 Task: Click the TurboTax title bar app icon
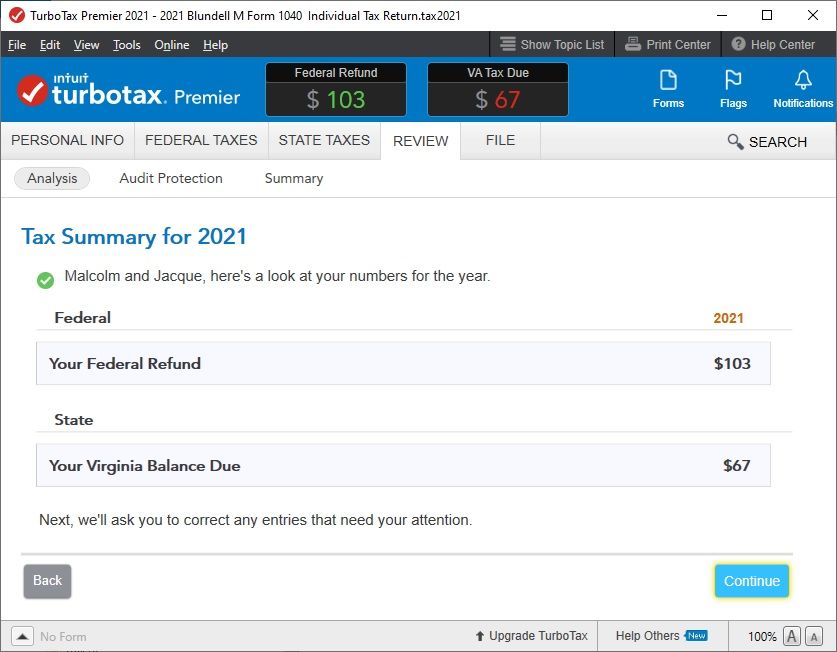point(17,15)
